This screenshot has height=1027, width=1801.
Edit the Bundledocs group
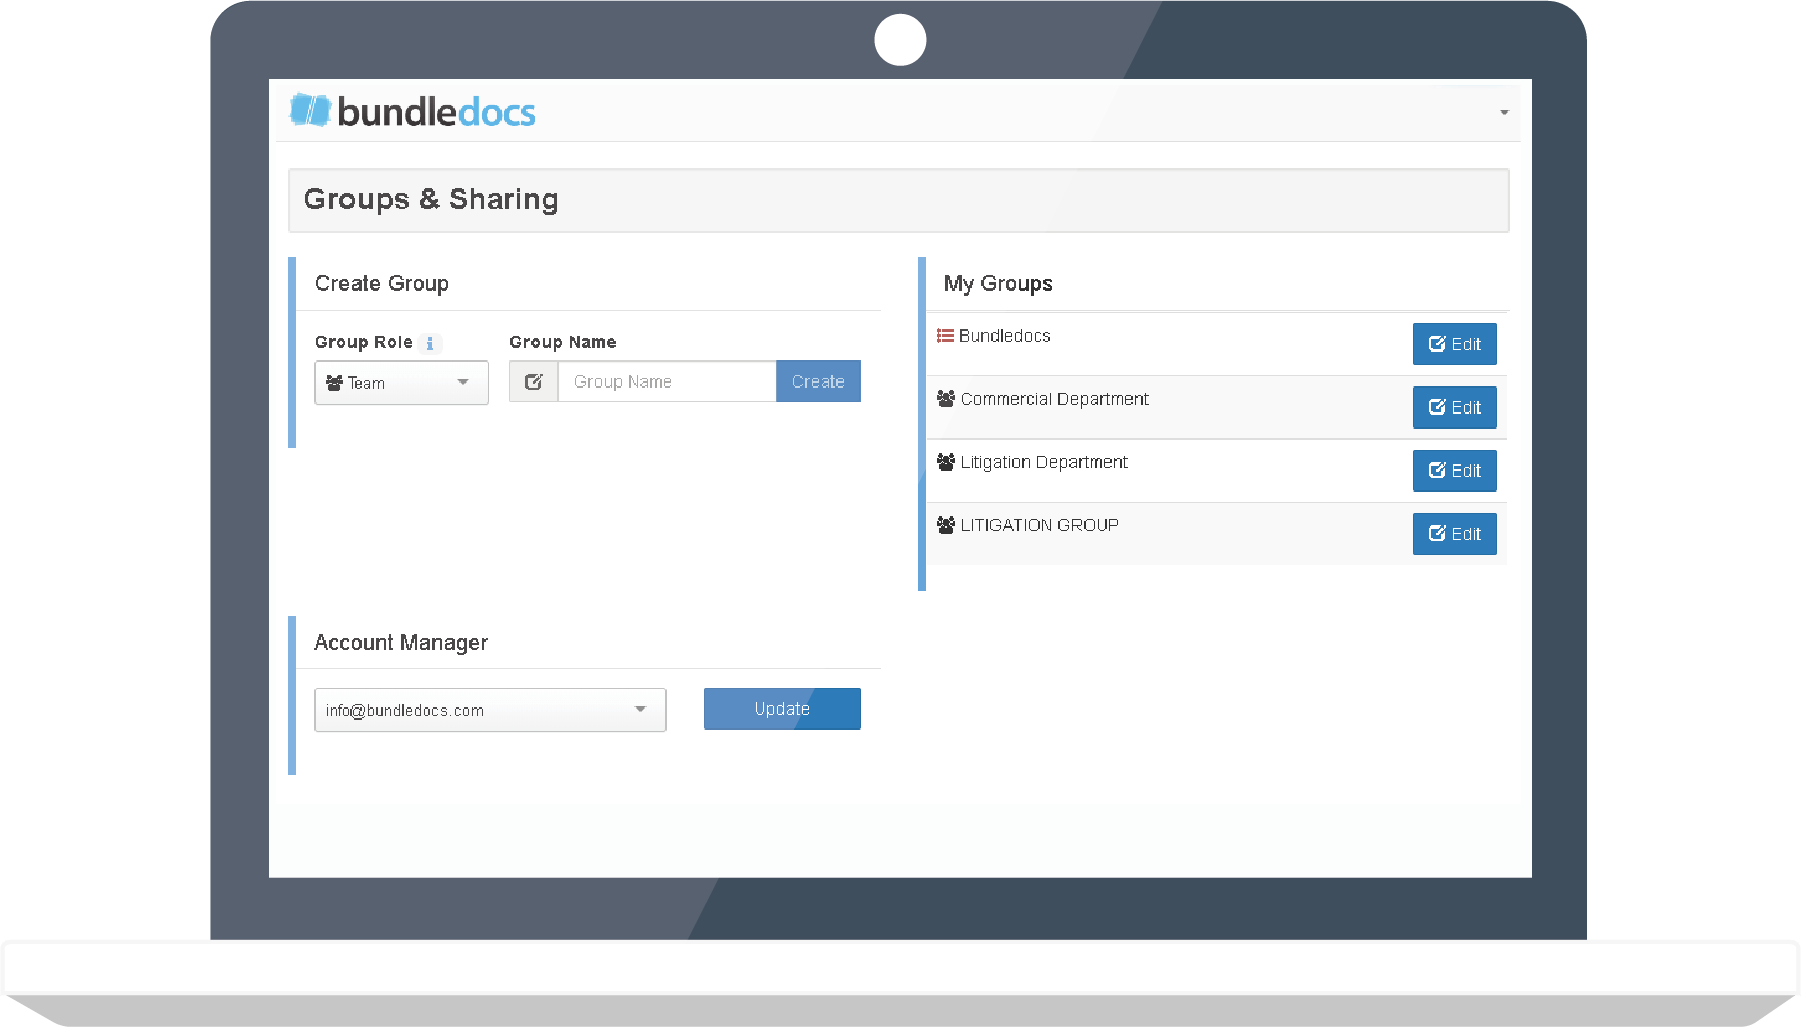(x=1454, y=344)
